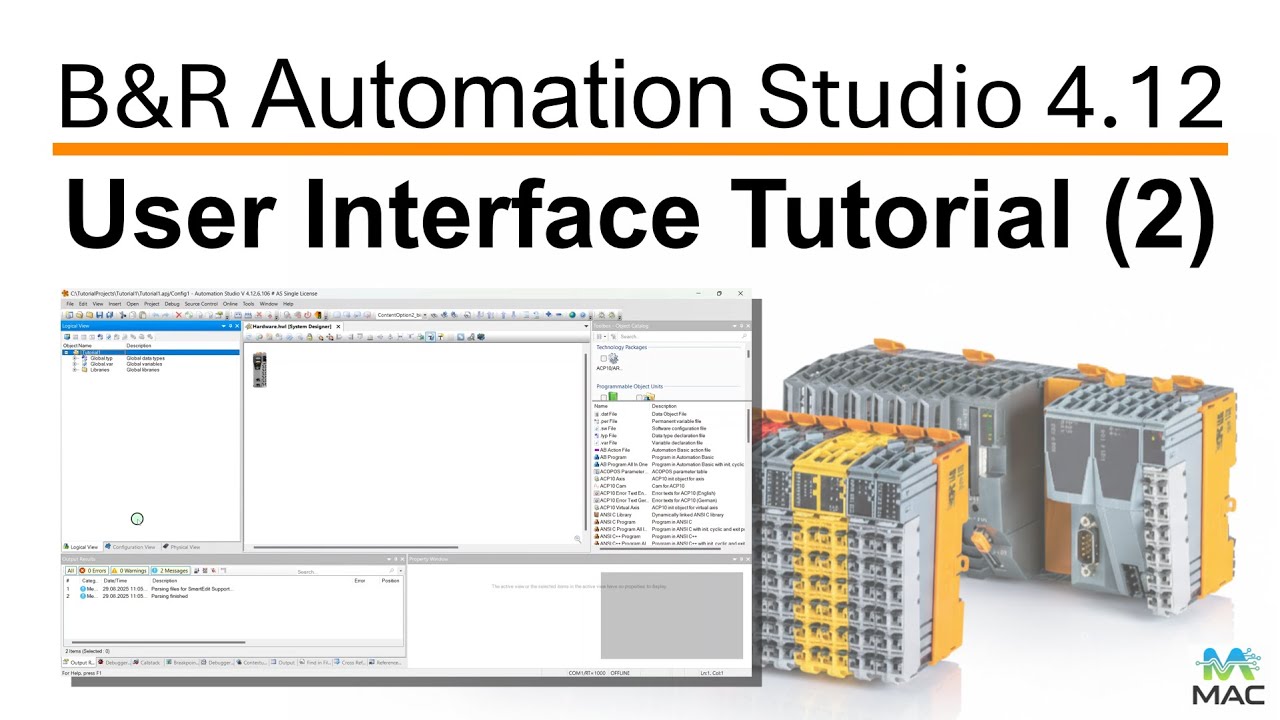
Task: Toggle the 0 Errors filter
Action: 93,571
